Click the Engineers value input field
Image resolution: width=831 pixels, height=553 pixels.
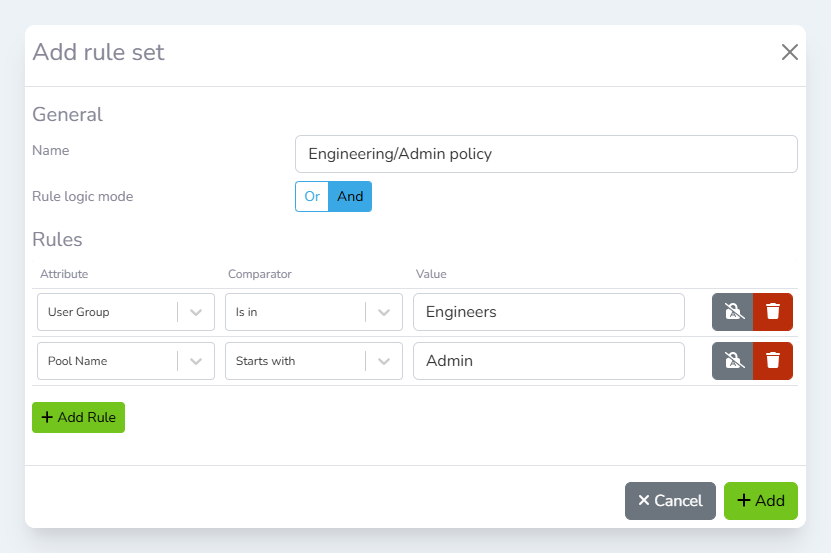(x=548, y=312)
